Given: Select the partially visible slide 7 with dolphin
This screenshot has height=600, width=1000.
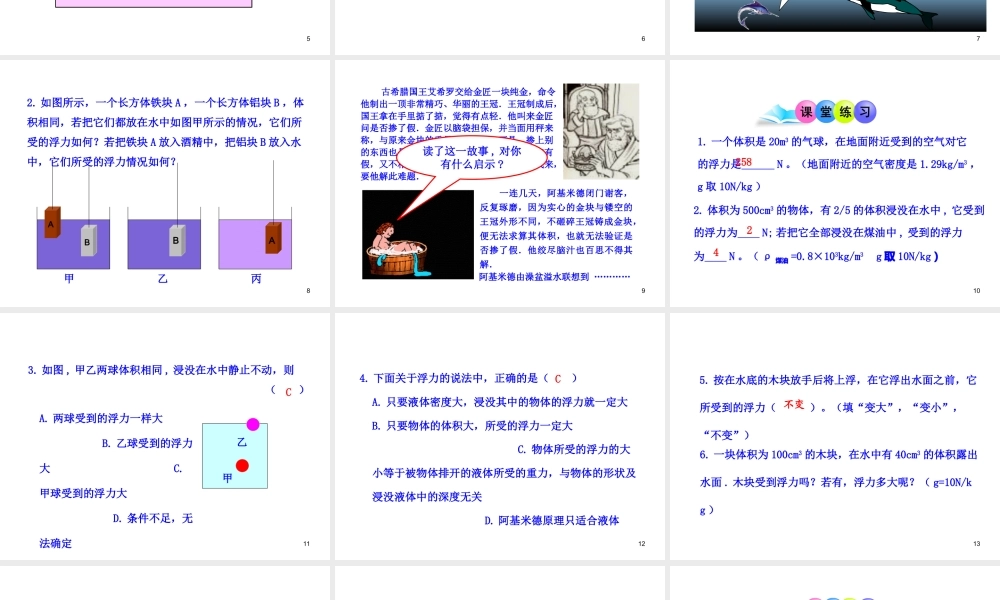Looking at the screenshot, I should [835, 27].
